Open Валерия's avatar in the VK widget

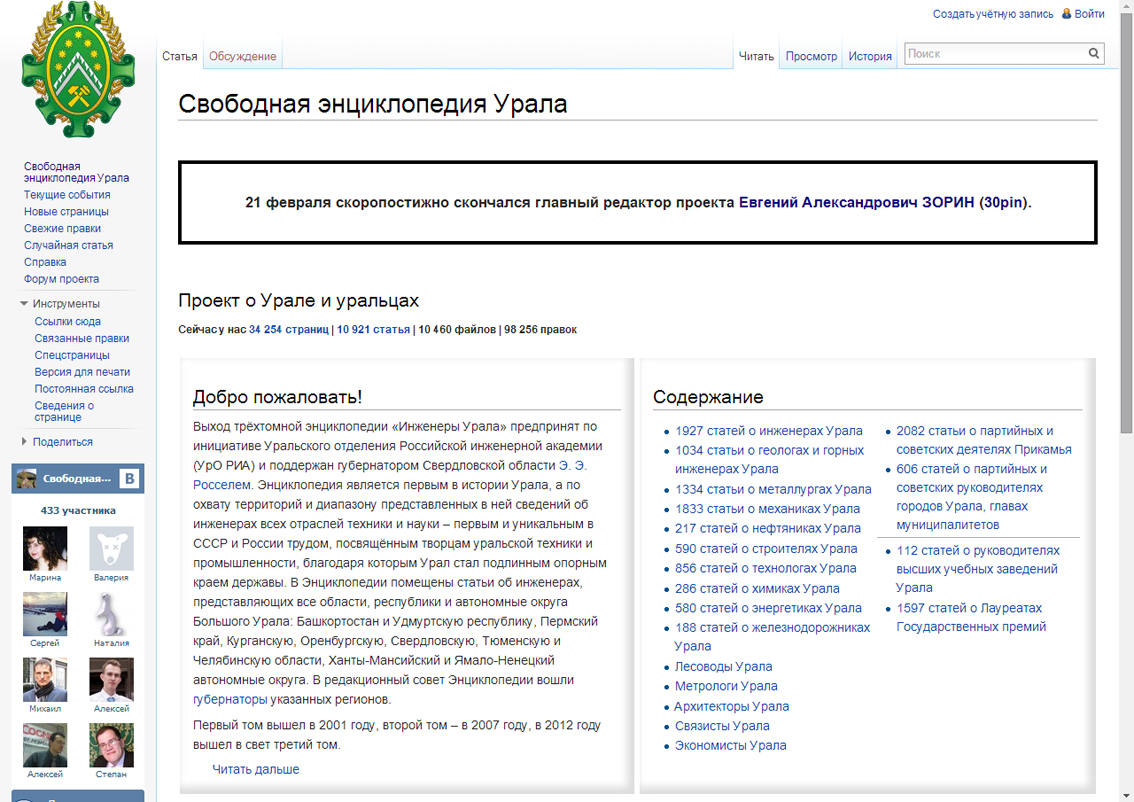[x=111, y=548]
